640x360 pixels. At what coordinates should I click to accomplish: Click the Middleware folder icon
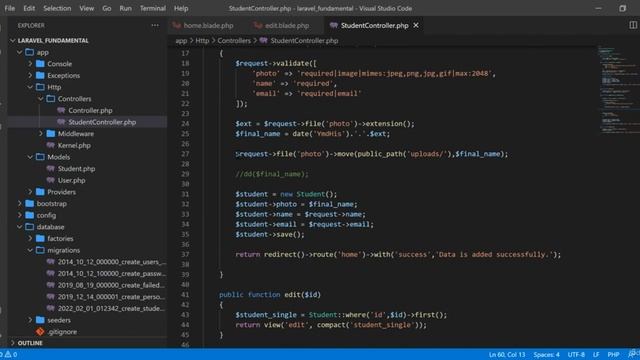point(51,133)
